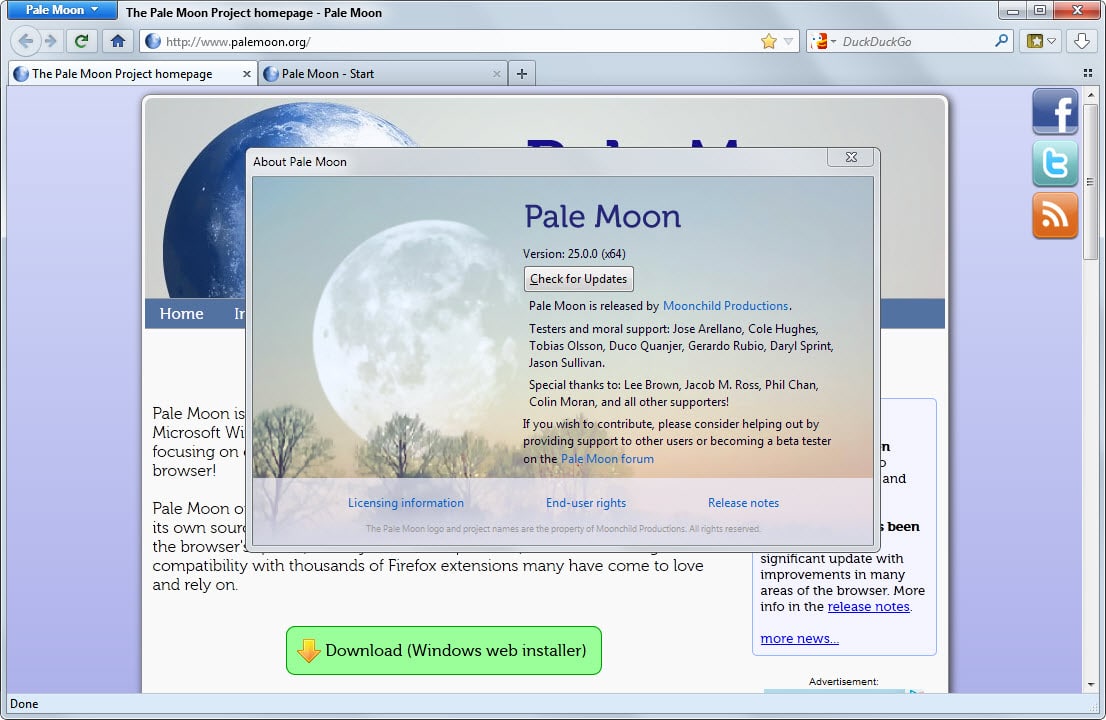This screenshot has height=720, width=1106.
Task: Open a new tab with plus button
Action: coord(522,73)
